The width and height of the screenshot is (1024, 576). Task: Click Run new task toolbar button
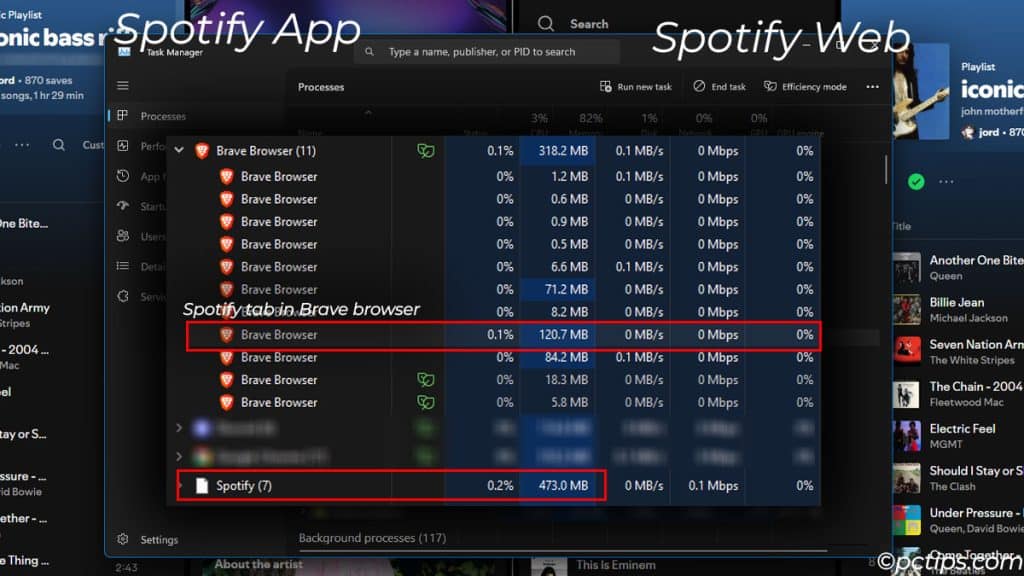[x=635, y=86]
